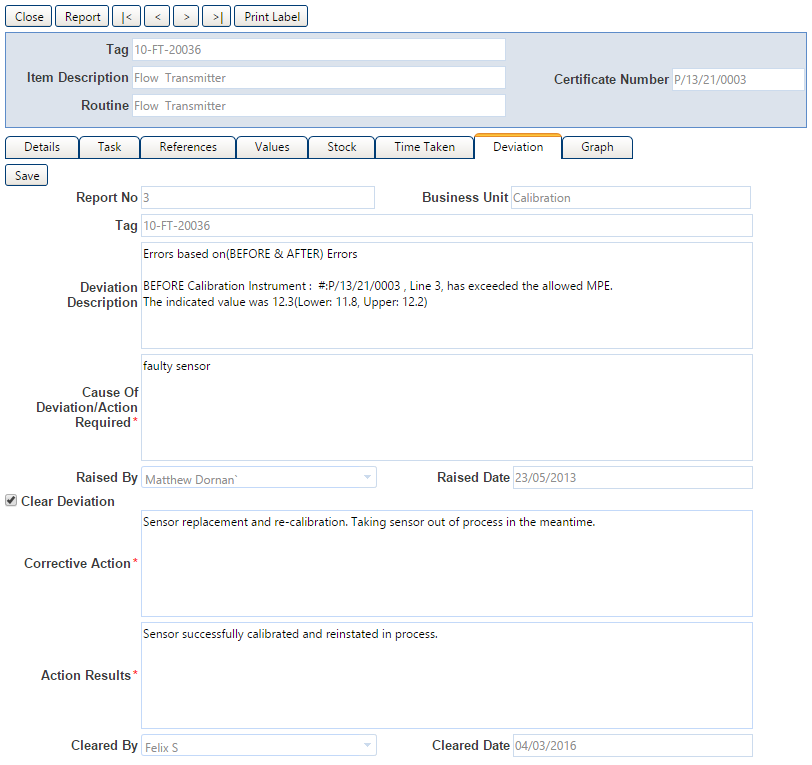812x765 pixels.
Task: Click the header Tag field
Action: coord(319,50)
